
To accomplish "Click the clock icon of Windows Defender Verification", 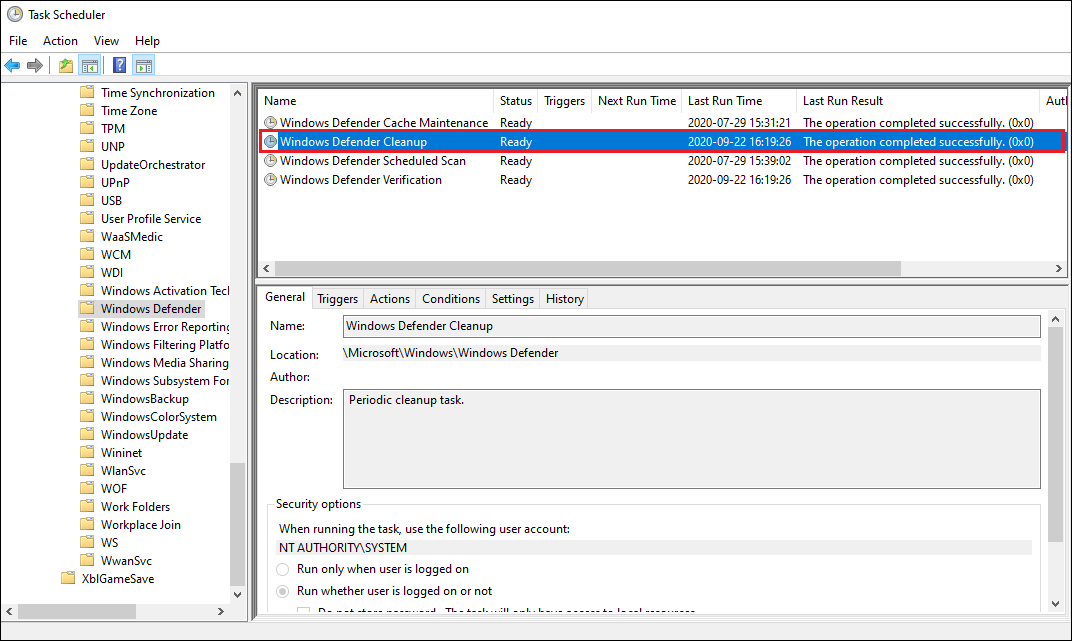I will tap(271, 180).
